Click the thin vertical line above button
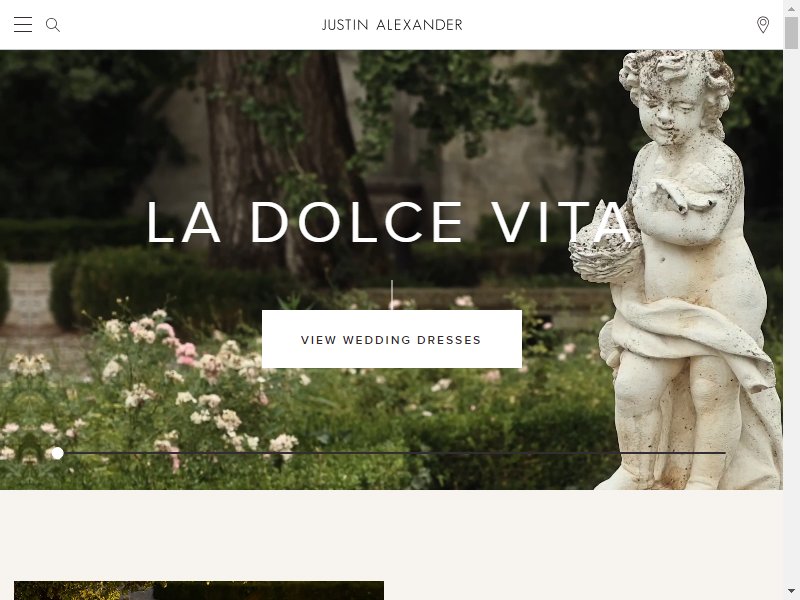 pos(392,294)
